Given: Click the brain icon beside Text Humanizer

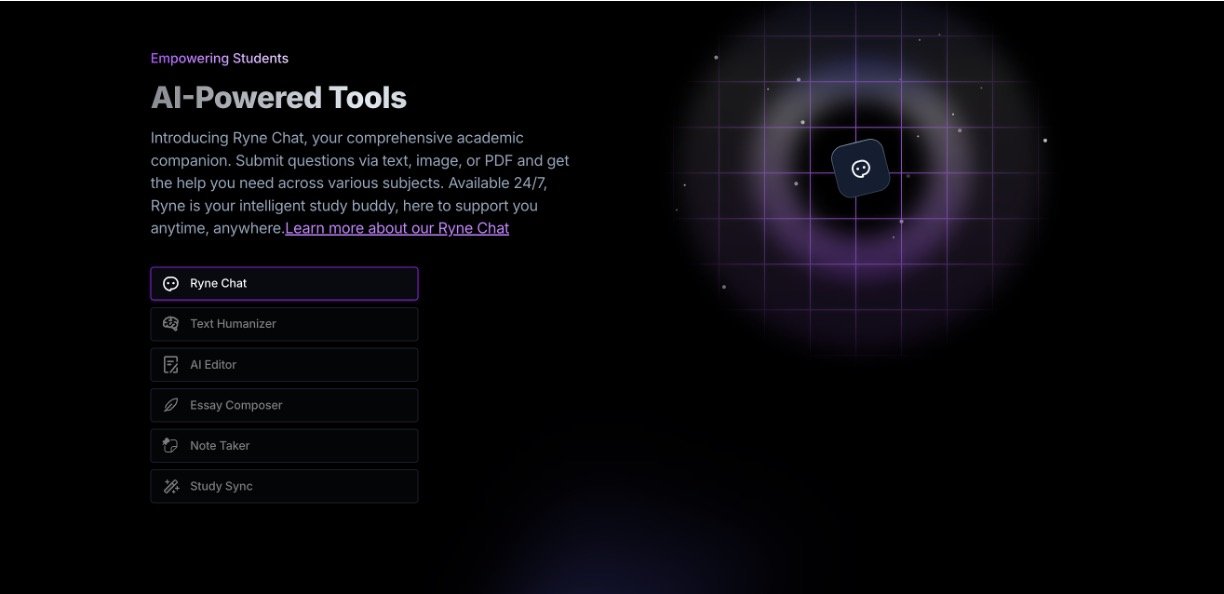Looking at the screenshot, I should pyautogui.click(x=171, y=324).
